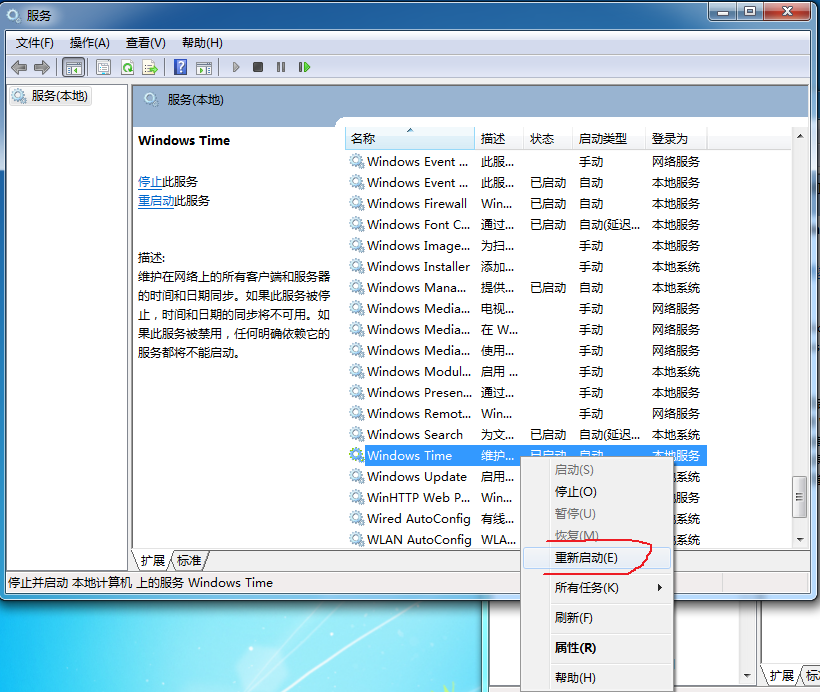Sort by the 启动类型 column header
This screenshot has height=692, width=820.
coord(609,139)
